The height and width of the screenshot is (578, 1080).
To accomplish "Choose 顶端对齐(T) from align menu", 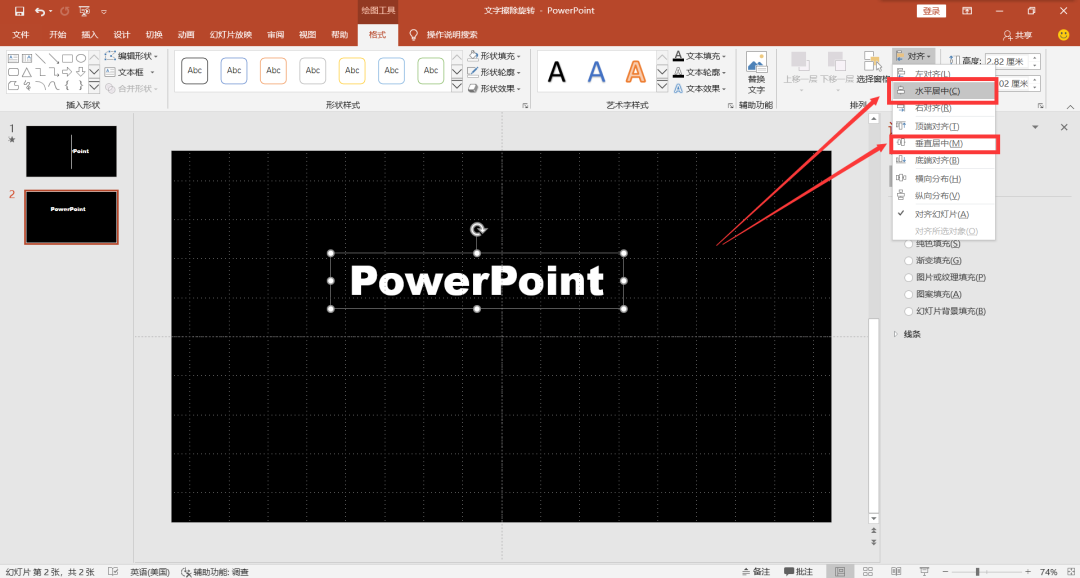I will [x=944, y=126].
